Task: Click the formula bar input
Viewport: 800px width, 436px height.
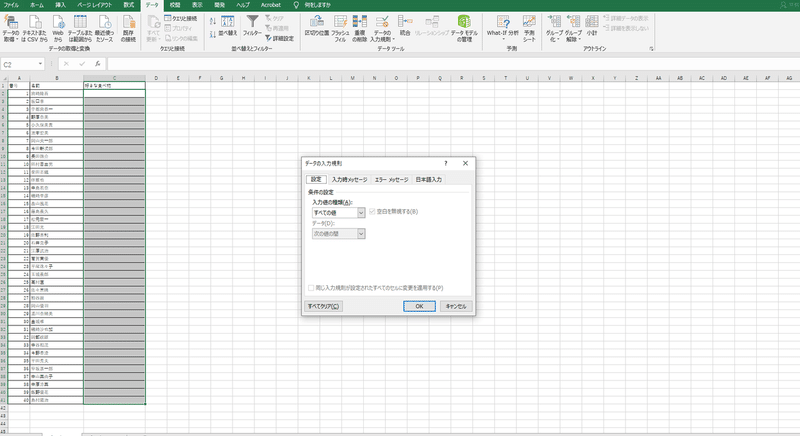Action: click(452, 64)
